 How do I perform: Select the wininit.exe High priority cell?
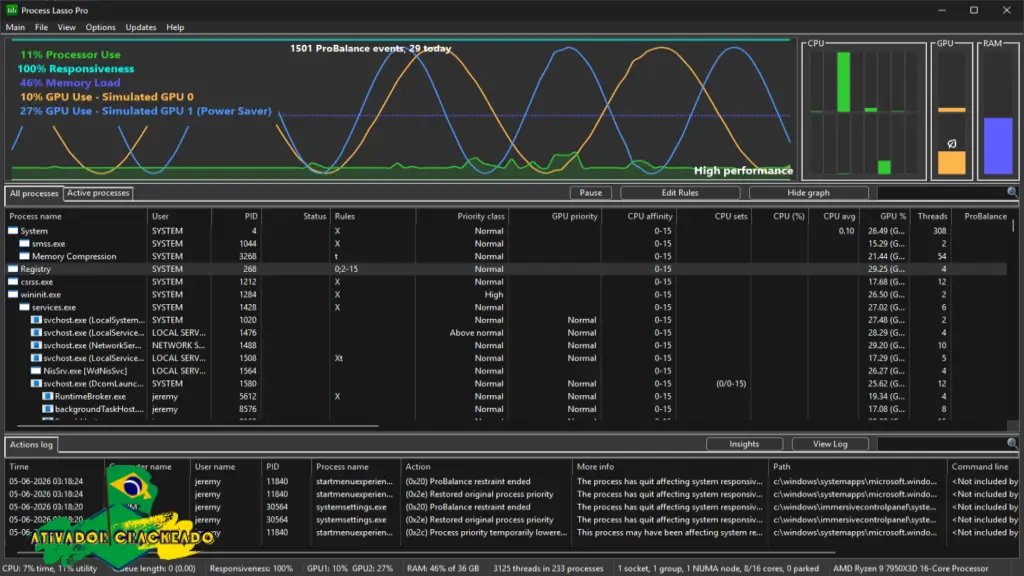[493, 295]
